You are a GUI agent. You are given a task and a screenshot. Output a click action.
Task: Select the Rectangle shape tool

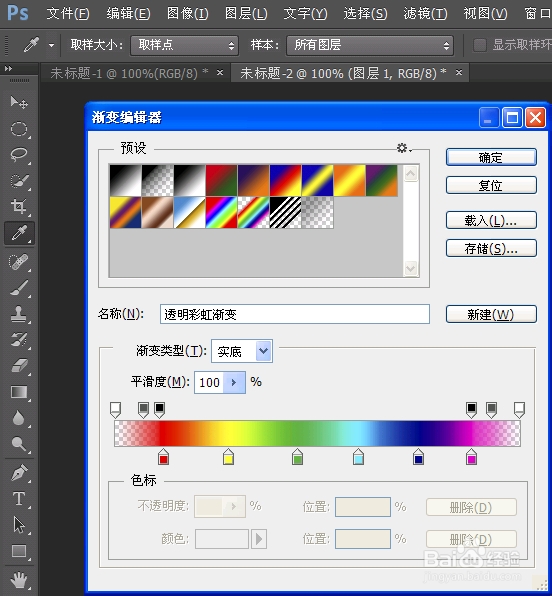[x=19, y=551]
